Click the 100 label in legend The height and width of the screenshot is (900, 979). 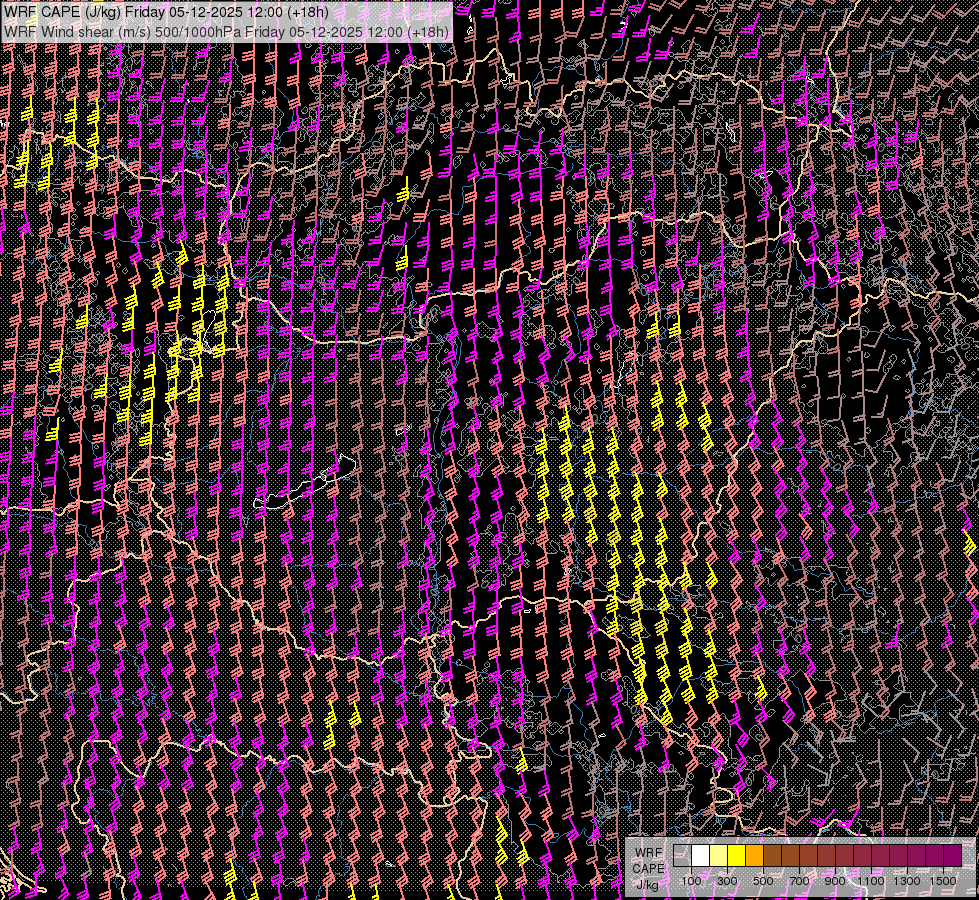tap(691, 880)
